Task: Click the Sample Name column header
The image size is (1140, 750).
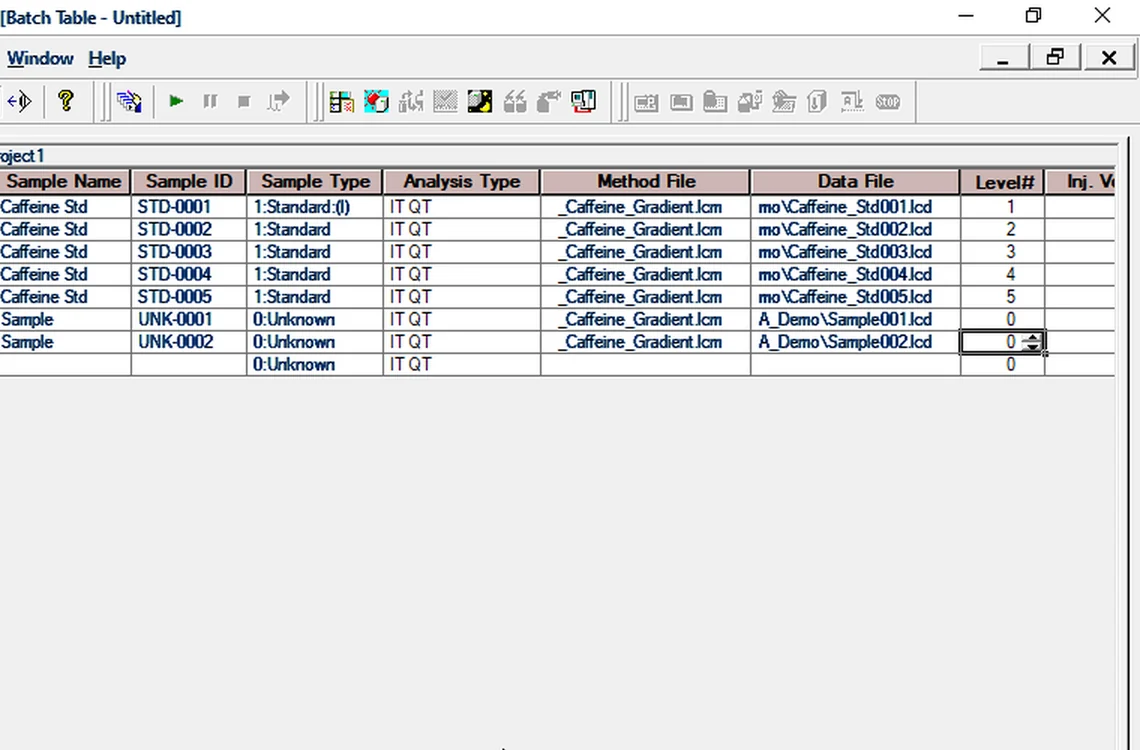Action: coord(65,182)
